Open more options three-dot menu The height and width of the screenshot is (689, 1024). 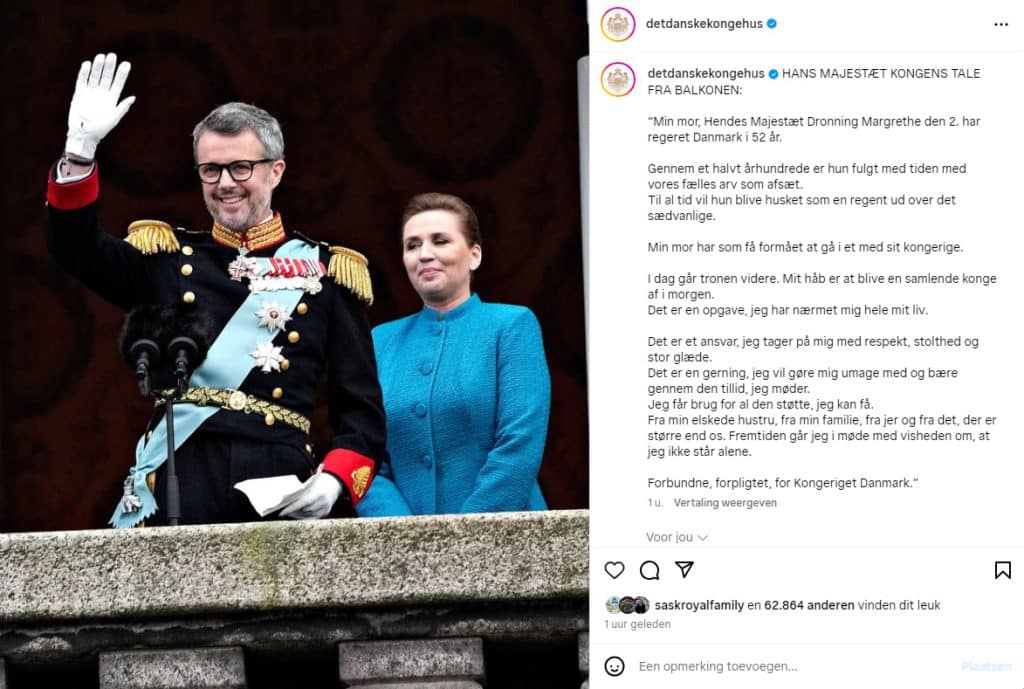click(x=1000, y=24)
